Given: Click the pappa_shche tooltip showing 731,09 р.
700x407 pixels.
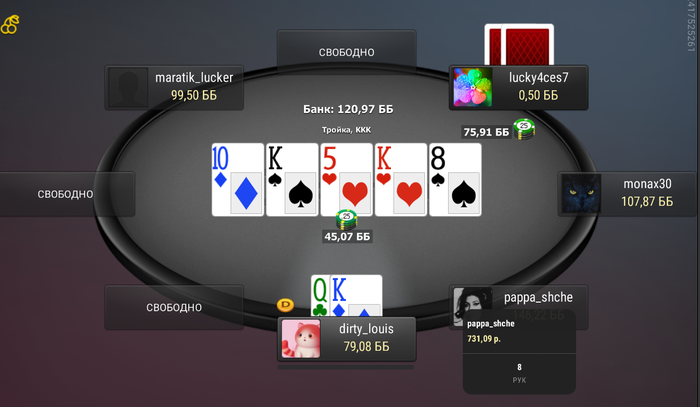Looking at the screenshot, I should tap(519, 351).
